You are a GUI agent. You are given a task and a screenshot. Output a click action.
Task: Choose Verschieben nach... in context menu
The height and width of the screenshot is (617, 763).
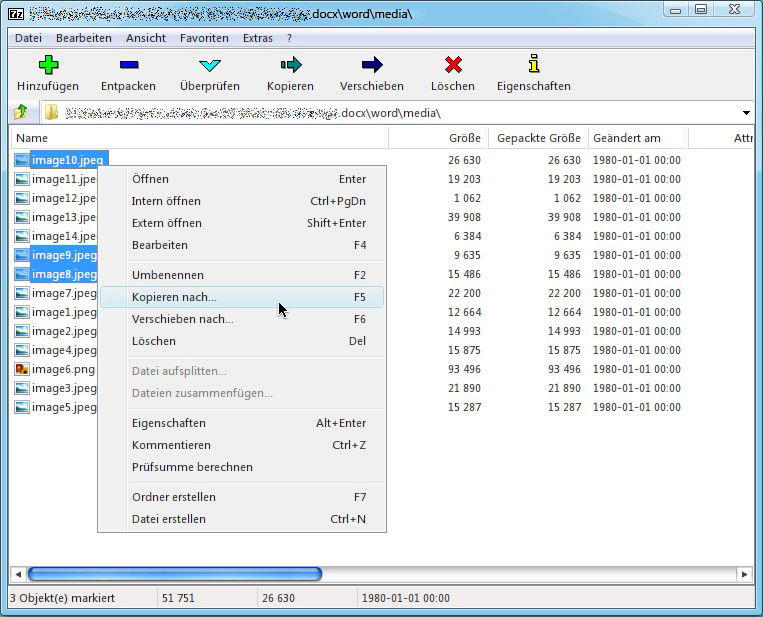click(242, 319)
